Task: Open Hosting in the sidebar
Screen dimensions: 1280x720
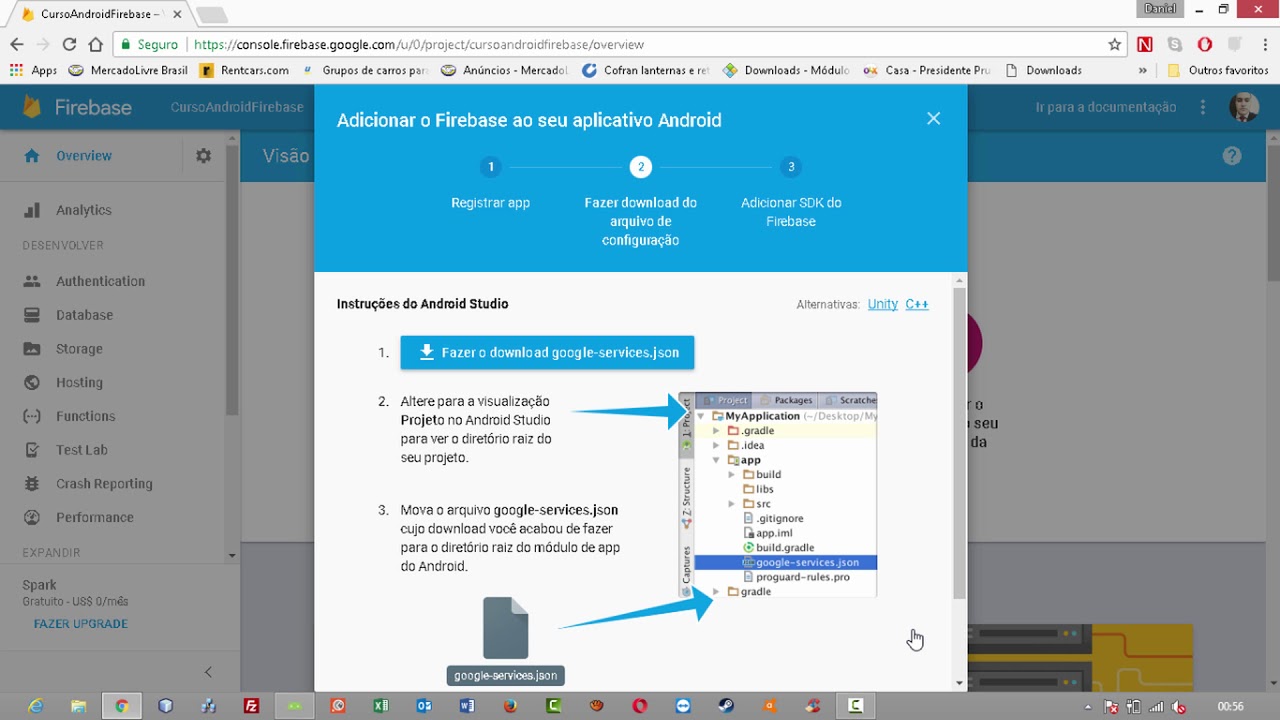Action: (79, 383)
